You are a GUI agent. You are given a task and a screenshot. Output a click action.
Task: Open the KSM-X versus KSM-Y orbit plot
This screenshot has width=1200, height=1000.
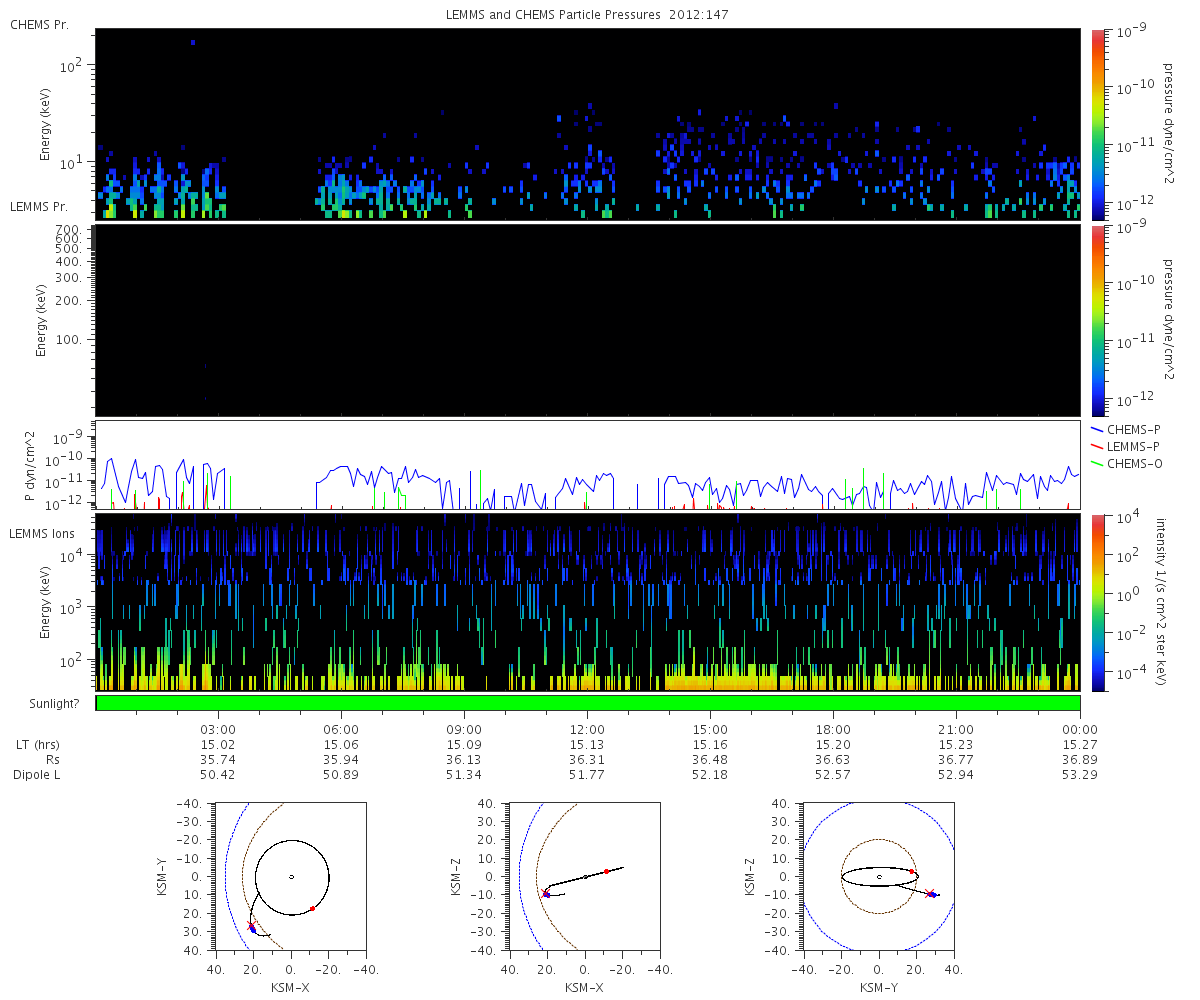[x=291, y=876]
